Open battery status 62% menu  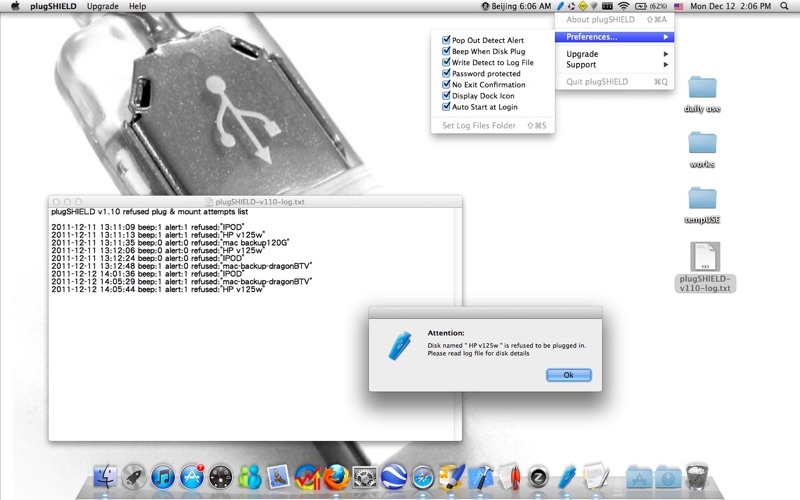pos(651,6)
